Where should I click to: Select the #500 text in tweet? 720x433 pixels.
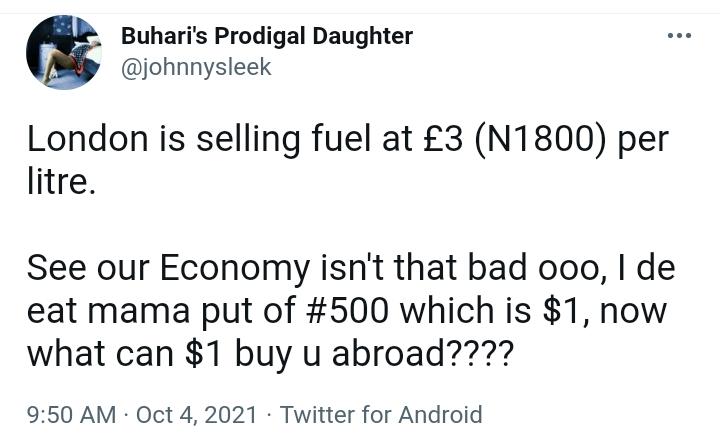coord(347,311)
